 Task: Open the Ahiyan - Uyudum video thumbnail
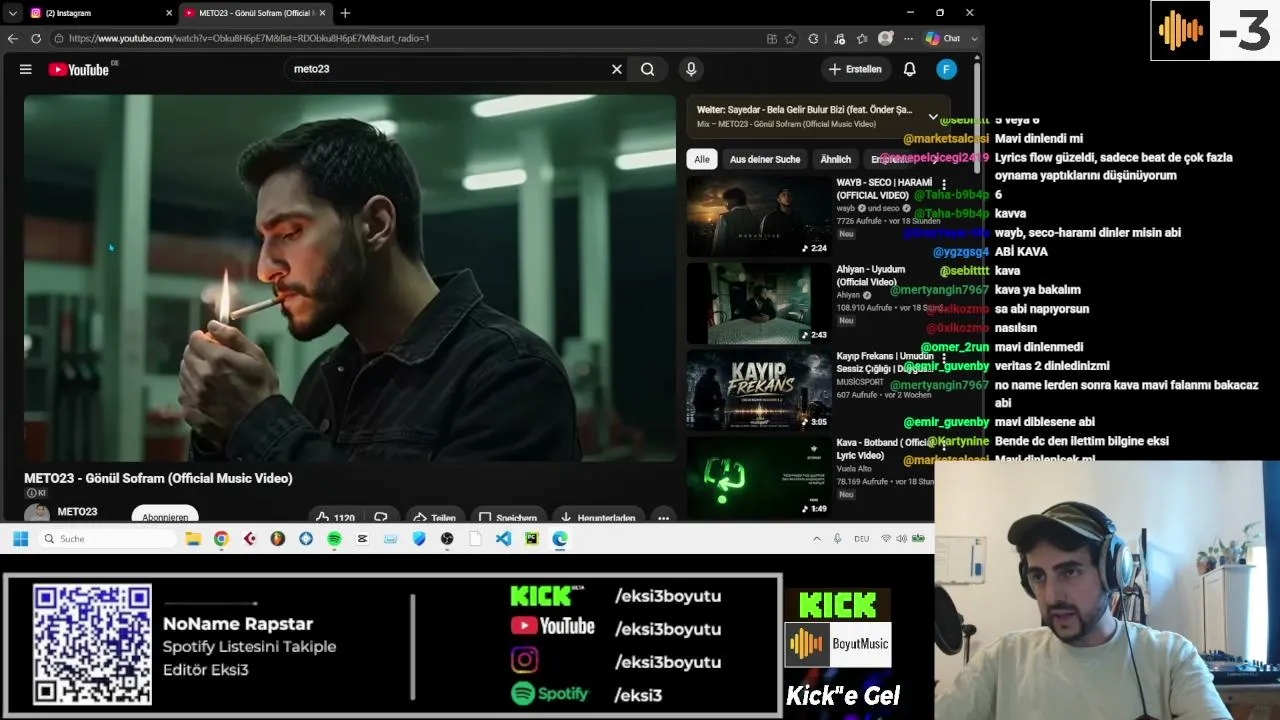click(x=758, y=303)
